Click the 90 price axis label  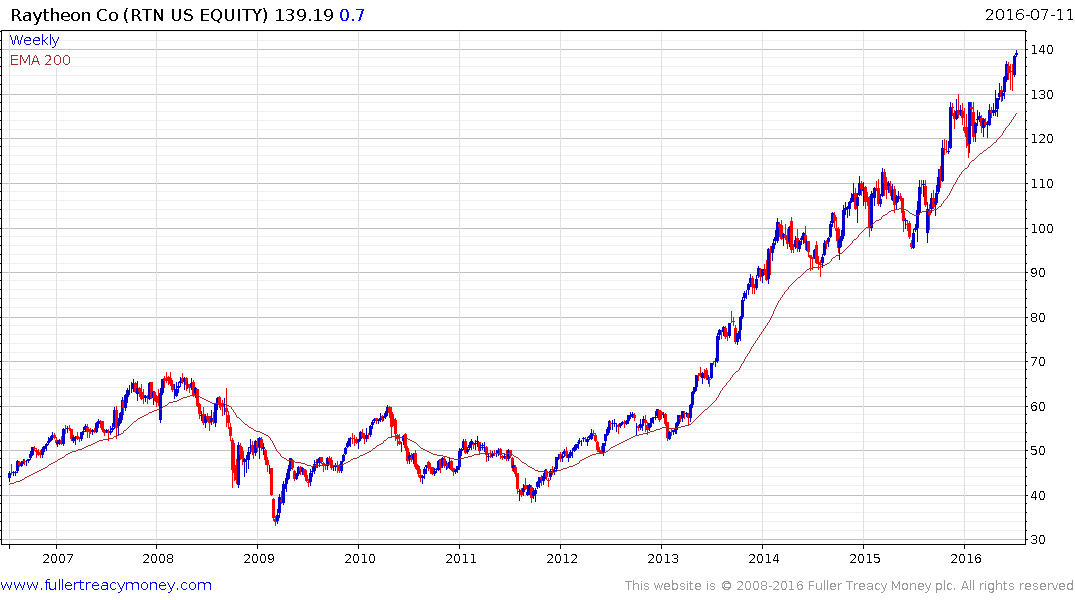pyautogui.click(x=1039, y=272)
